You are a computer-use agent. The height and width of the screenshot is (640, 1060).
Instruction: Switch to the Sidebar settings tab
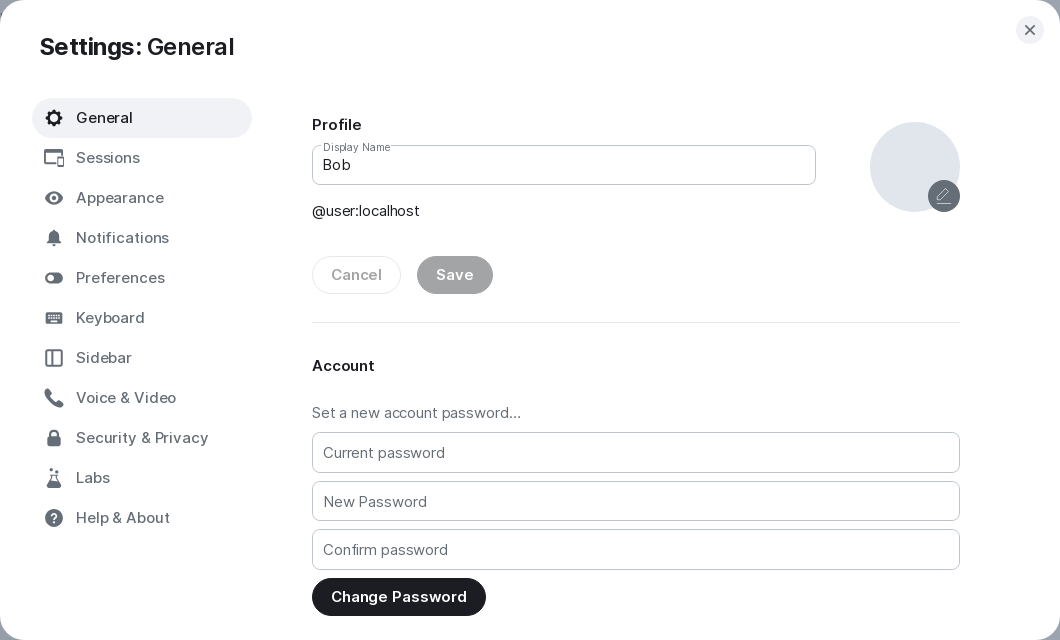[104, 358]
